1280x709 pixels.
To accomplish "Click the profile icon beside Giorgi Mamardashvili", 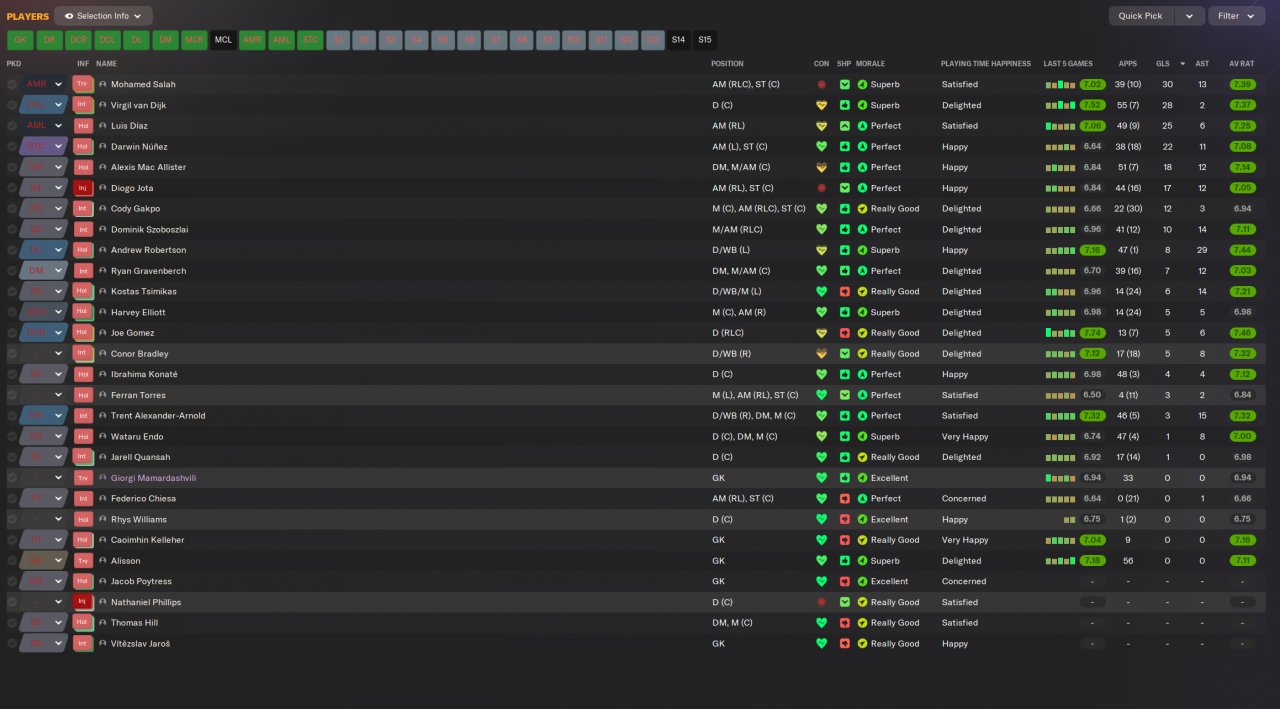I will (103, 478).
